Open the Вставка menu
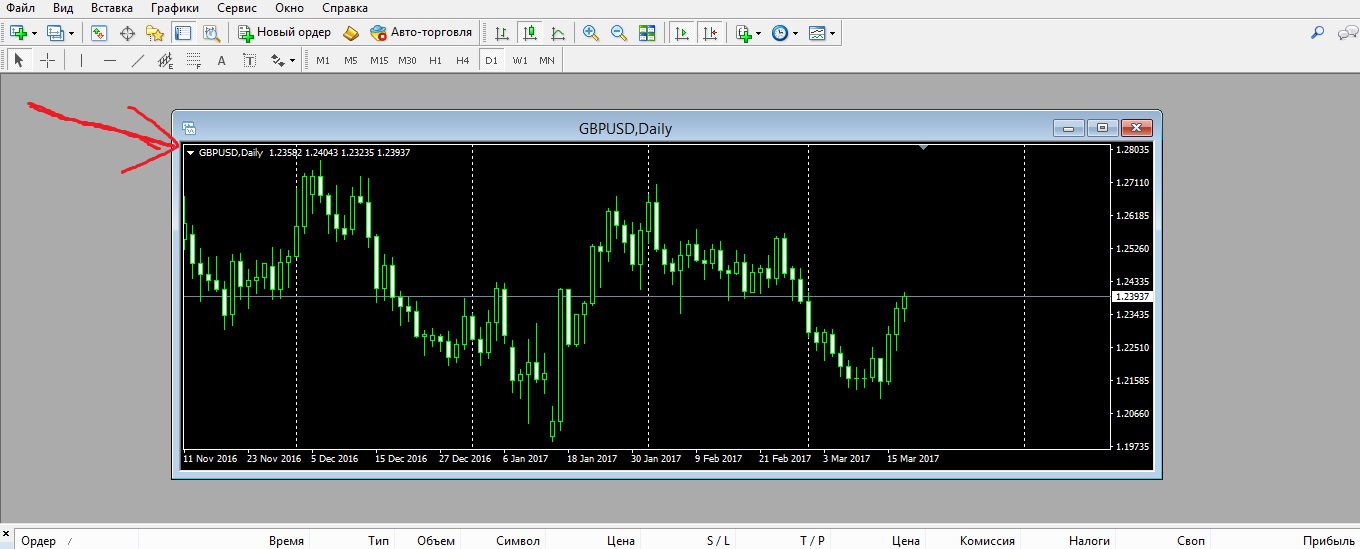This screenshot has width=1360, height=549. click(x=111, y=8)
